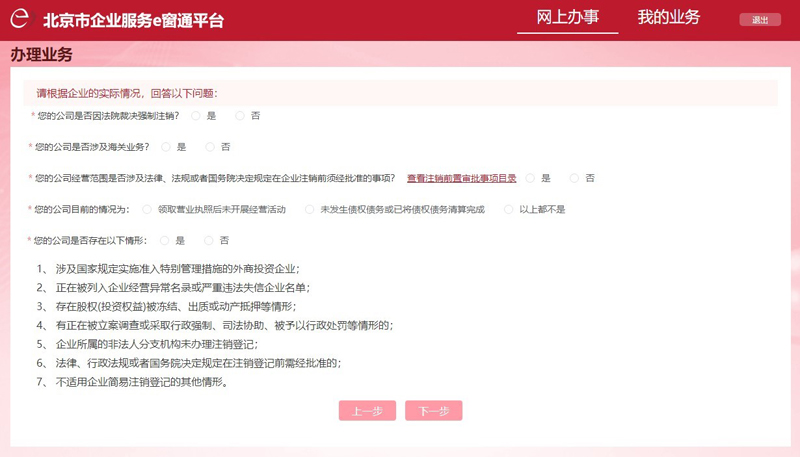Image resolution: width=800 pixels, height=457 pixels.
Task: Click the 办理业务 page heading
Action: click(x=42, y=54)
